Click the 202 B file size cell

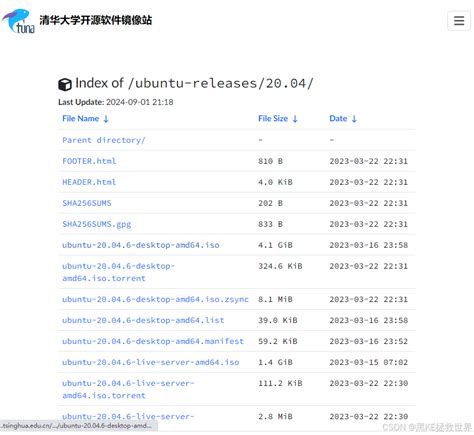point(270,203)
